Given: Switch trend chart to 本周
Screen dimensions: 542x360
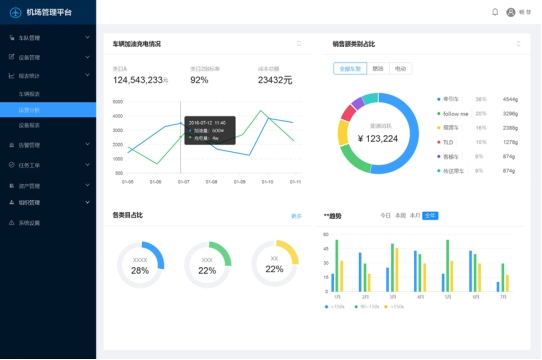Looking at the screenshot, I should tap(400, 215).
